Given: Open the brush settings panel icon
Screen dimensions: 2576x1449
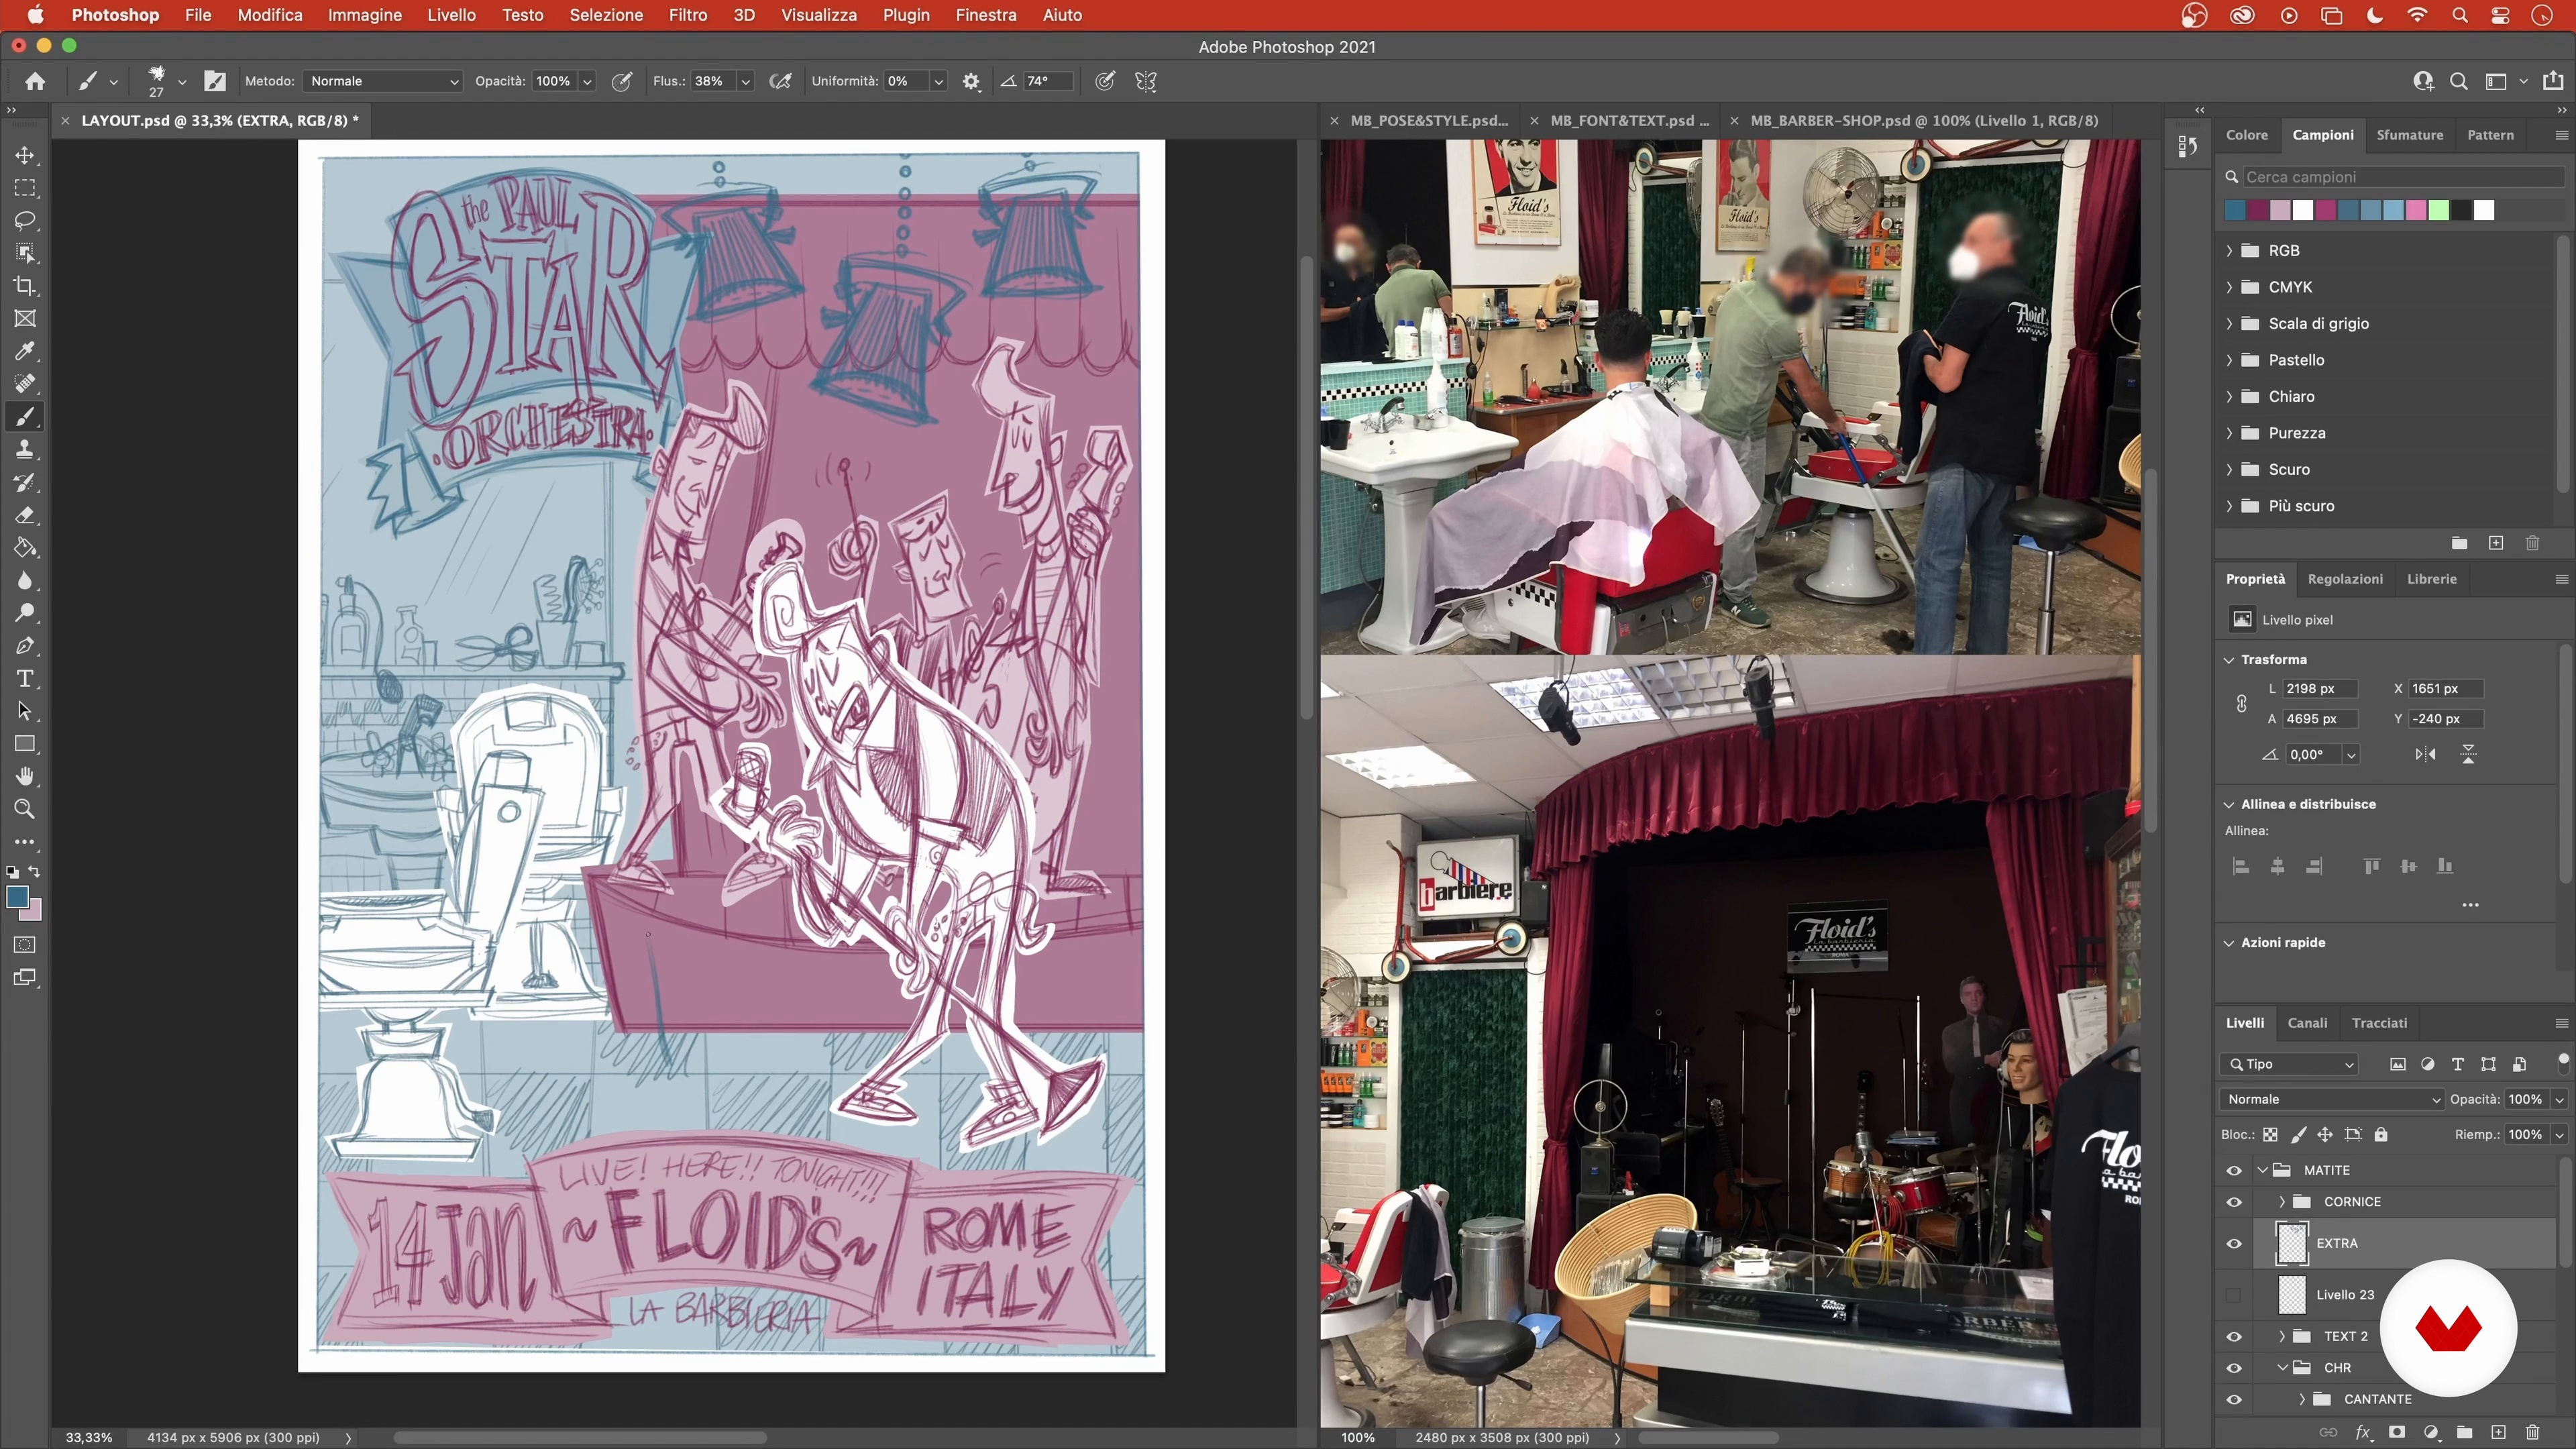Looking at the screenshot, I should pos(215,81).
